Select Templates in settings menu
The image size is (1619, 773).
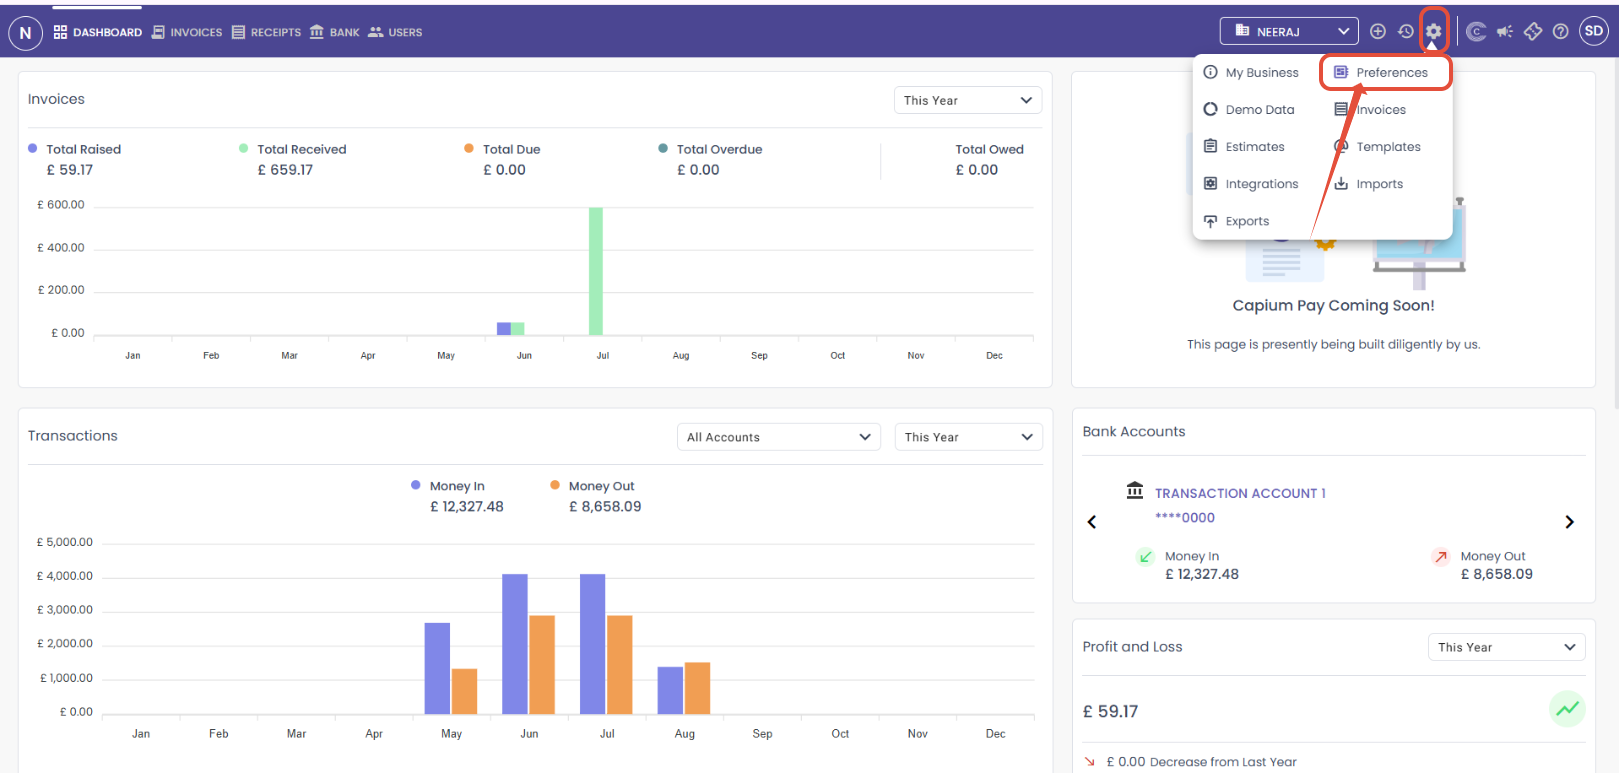(1377, 146)
